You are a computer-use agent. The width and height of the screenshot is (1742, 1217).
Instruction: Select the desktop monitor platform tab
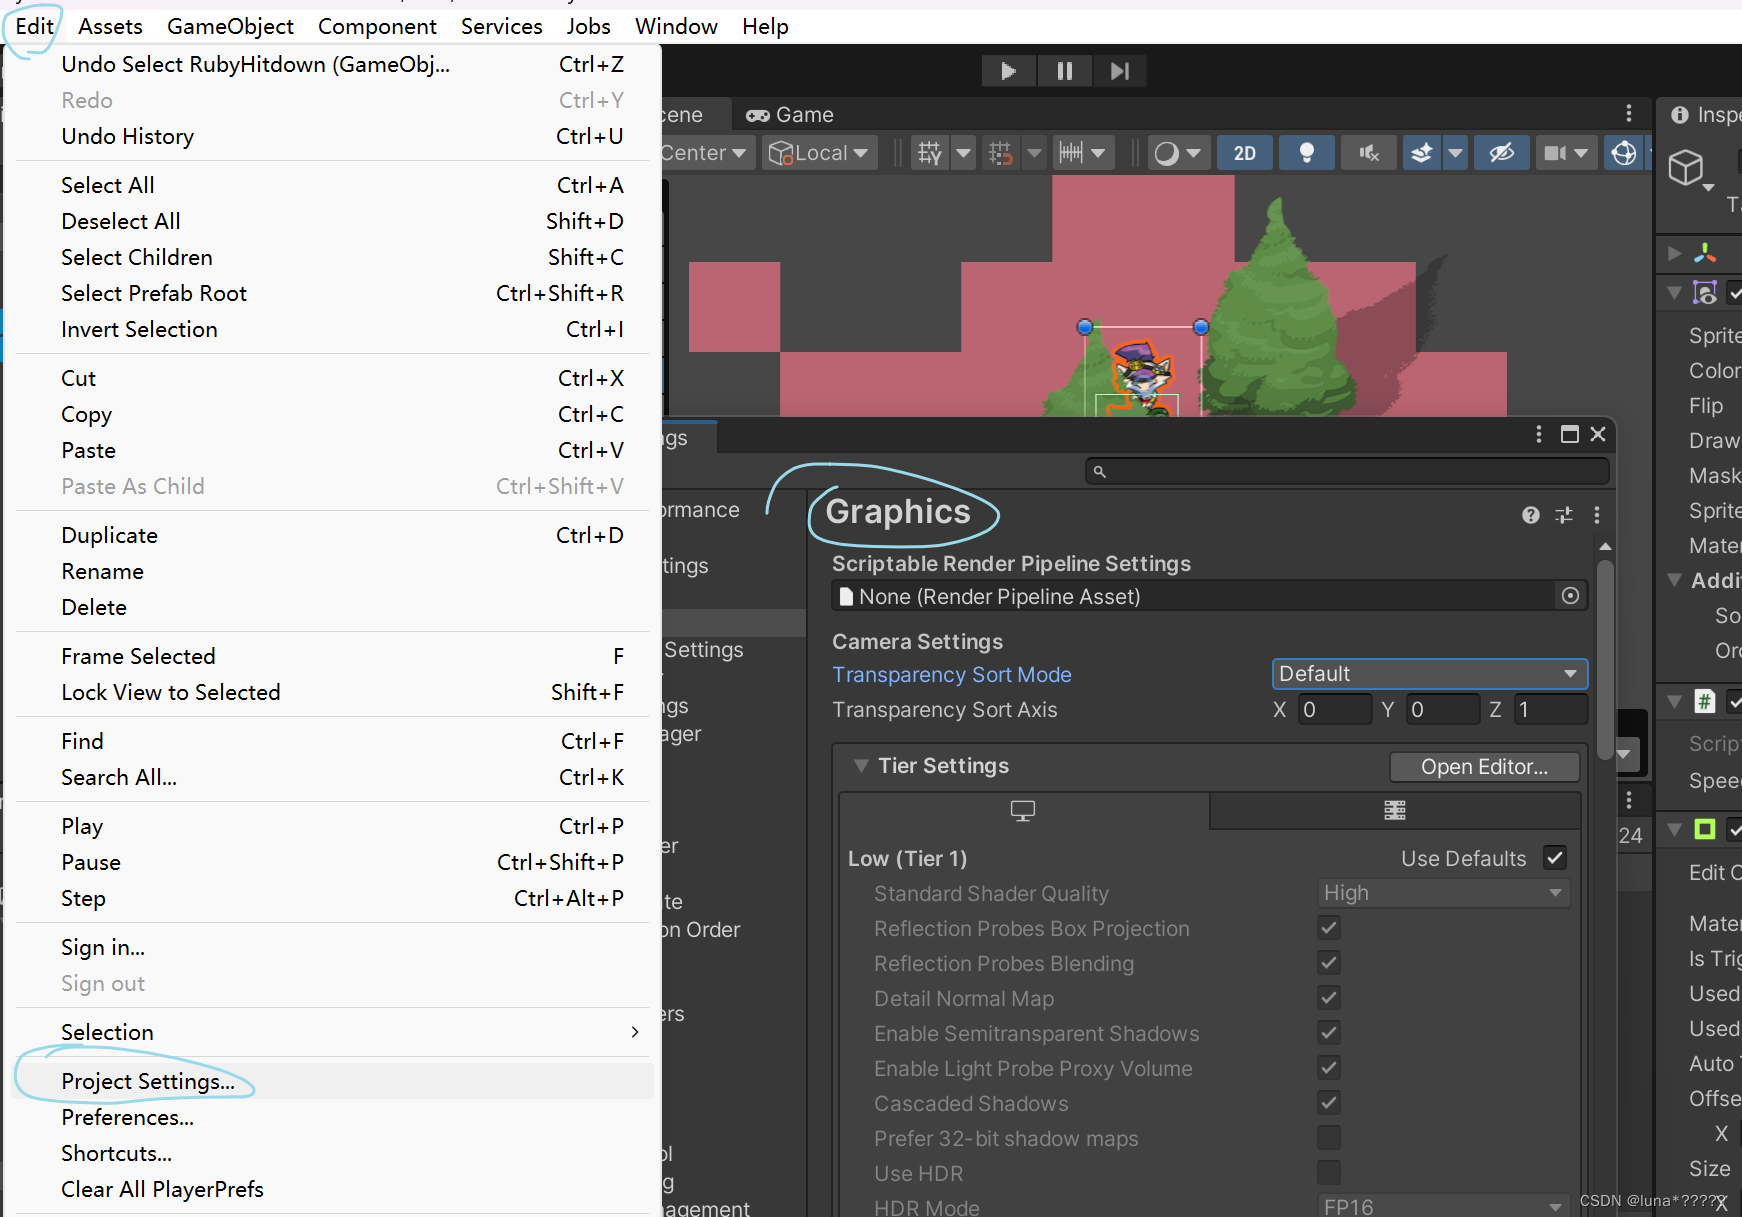click(1023, 811)
